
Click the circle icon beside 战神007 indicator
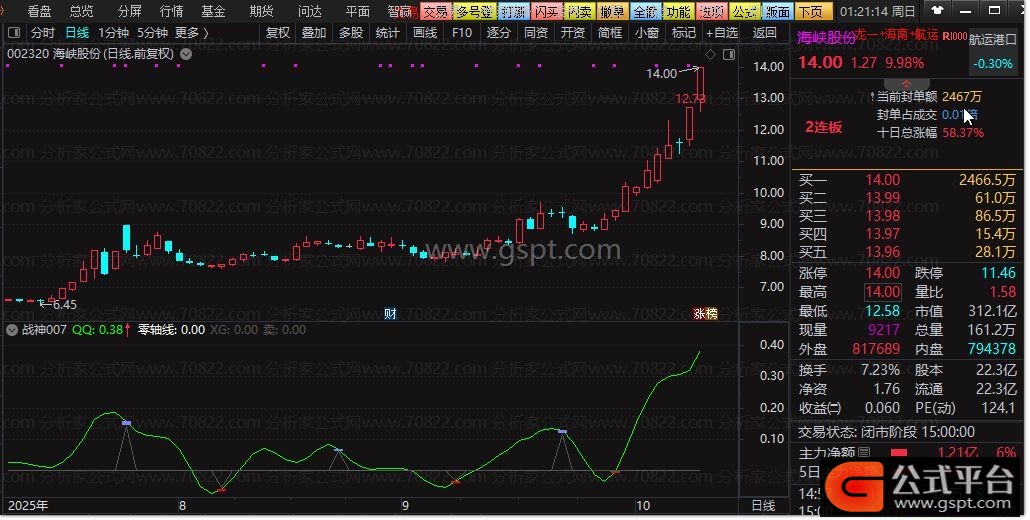[x=13, y=329]
